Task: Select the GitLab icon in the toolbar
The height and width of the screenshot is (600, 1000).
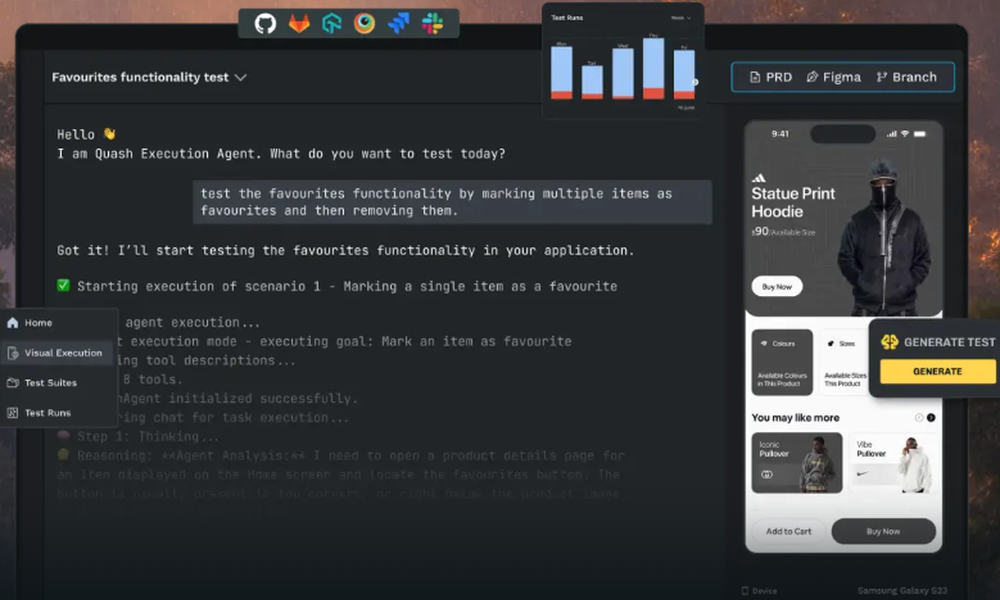Action: pos(297,22)
